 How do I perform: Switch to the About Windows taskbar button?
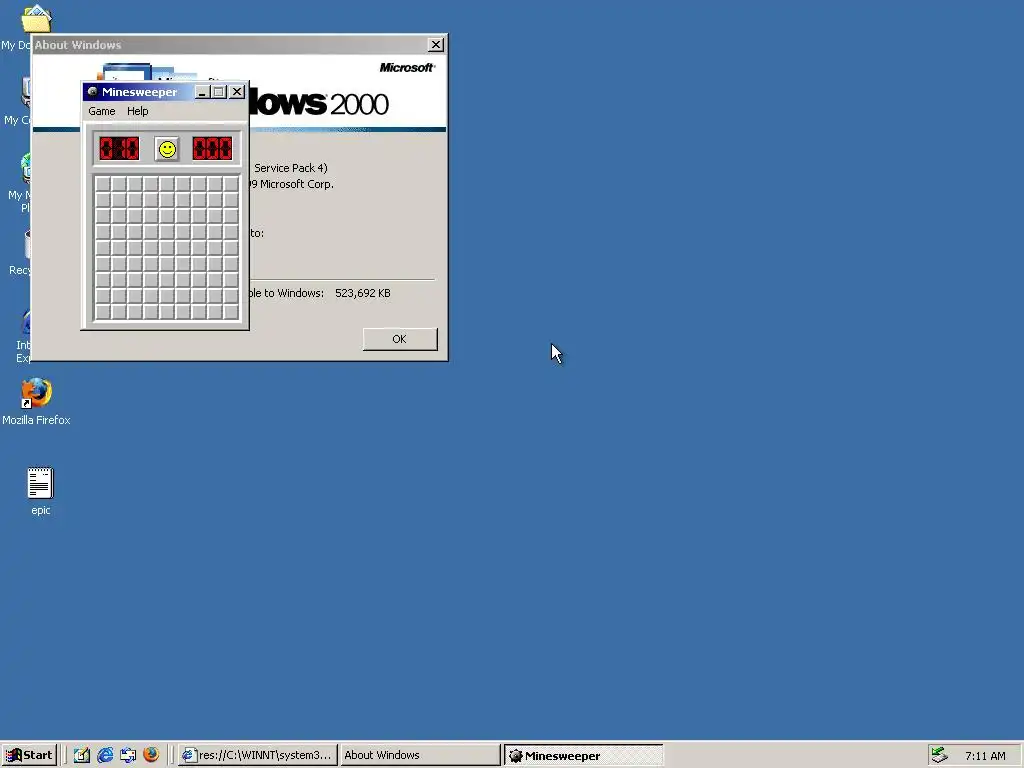pyautogui.click(x=420, y=755)
